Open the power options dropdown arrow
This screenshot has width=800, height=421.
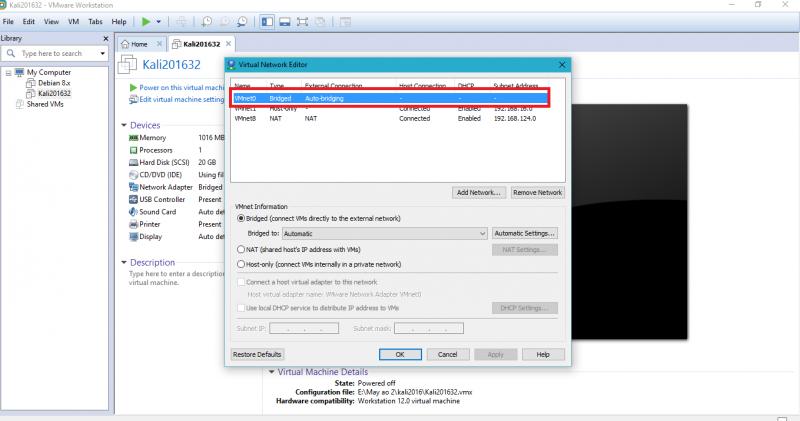[159, 21]
